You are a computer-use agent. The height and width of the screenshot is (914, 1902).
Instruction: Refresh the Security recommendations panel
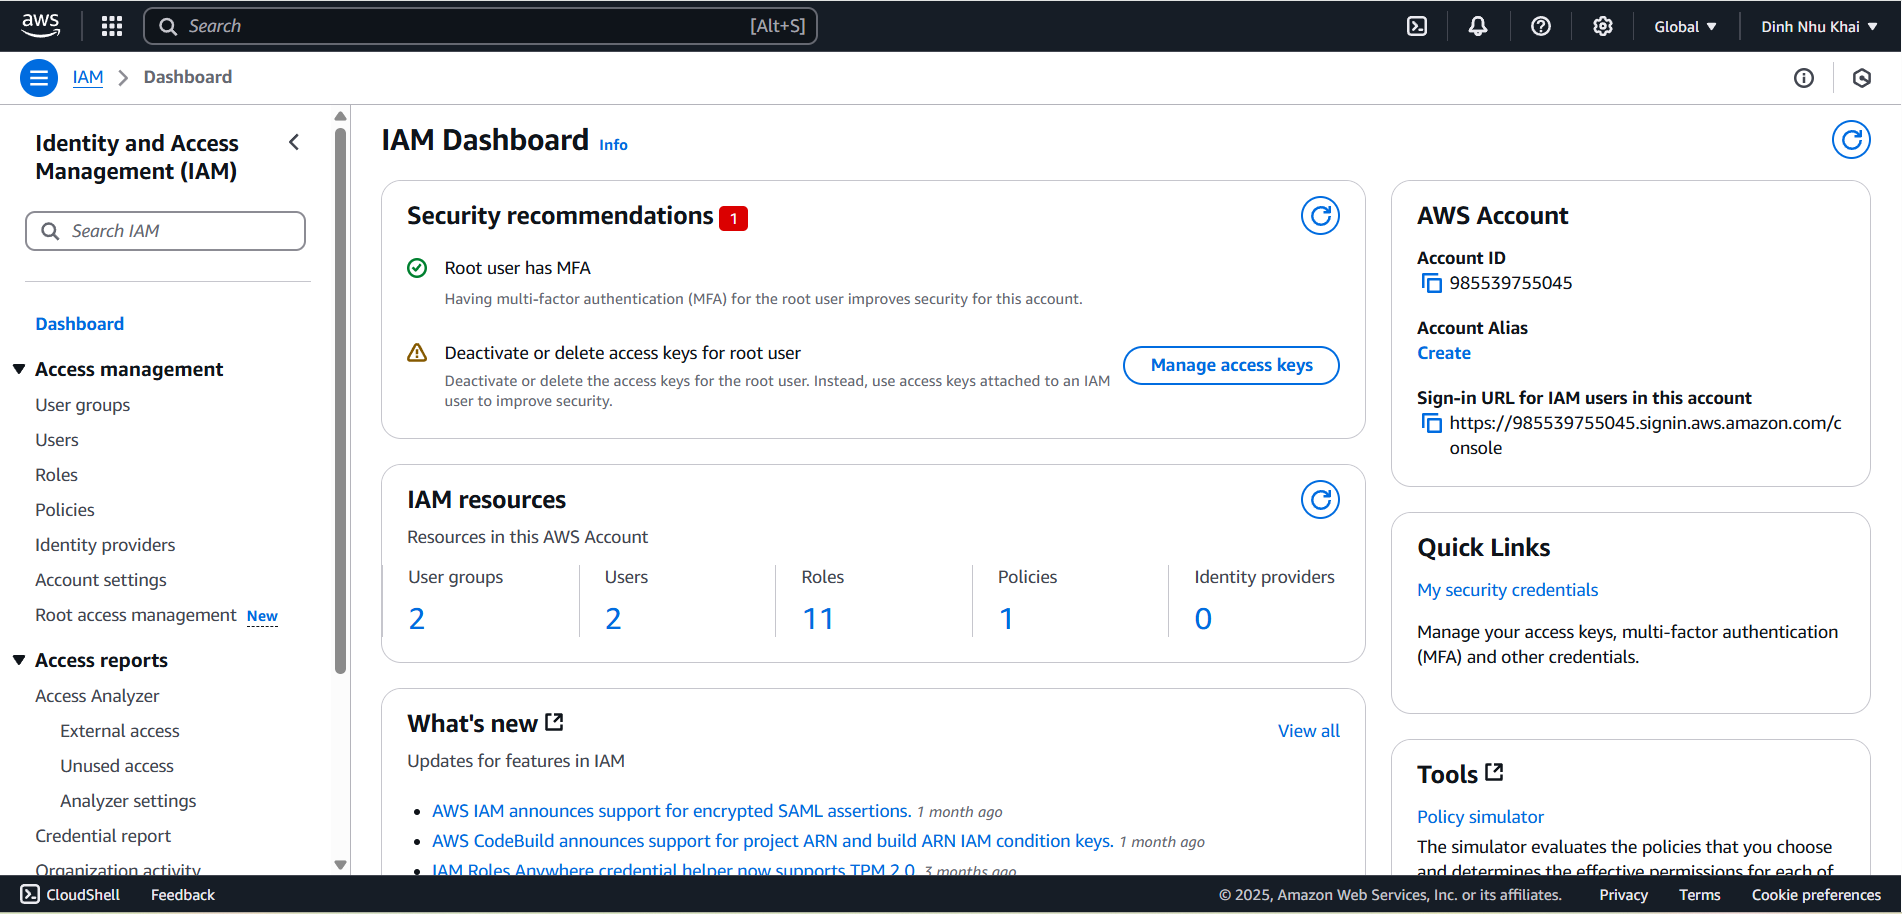pyautogui.click(x=1320, y=216)
